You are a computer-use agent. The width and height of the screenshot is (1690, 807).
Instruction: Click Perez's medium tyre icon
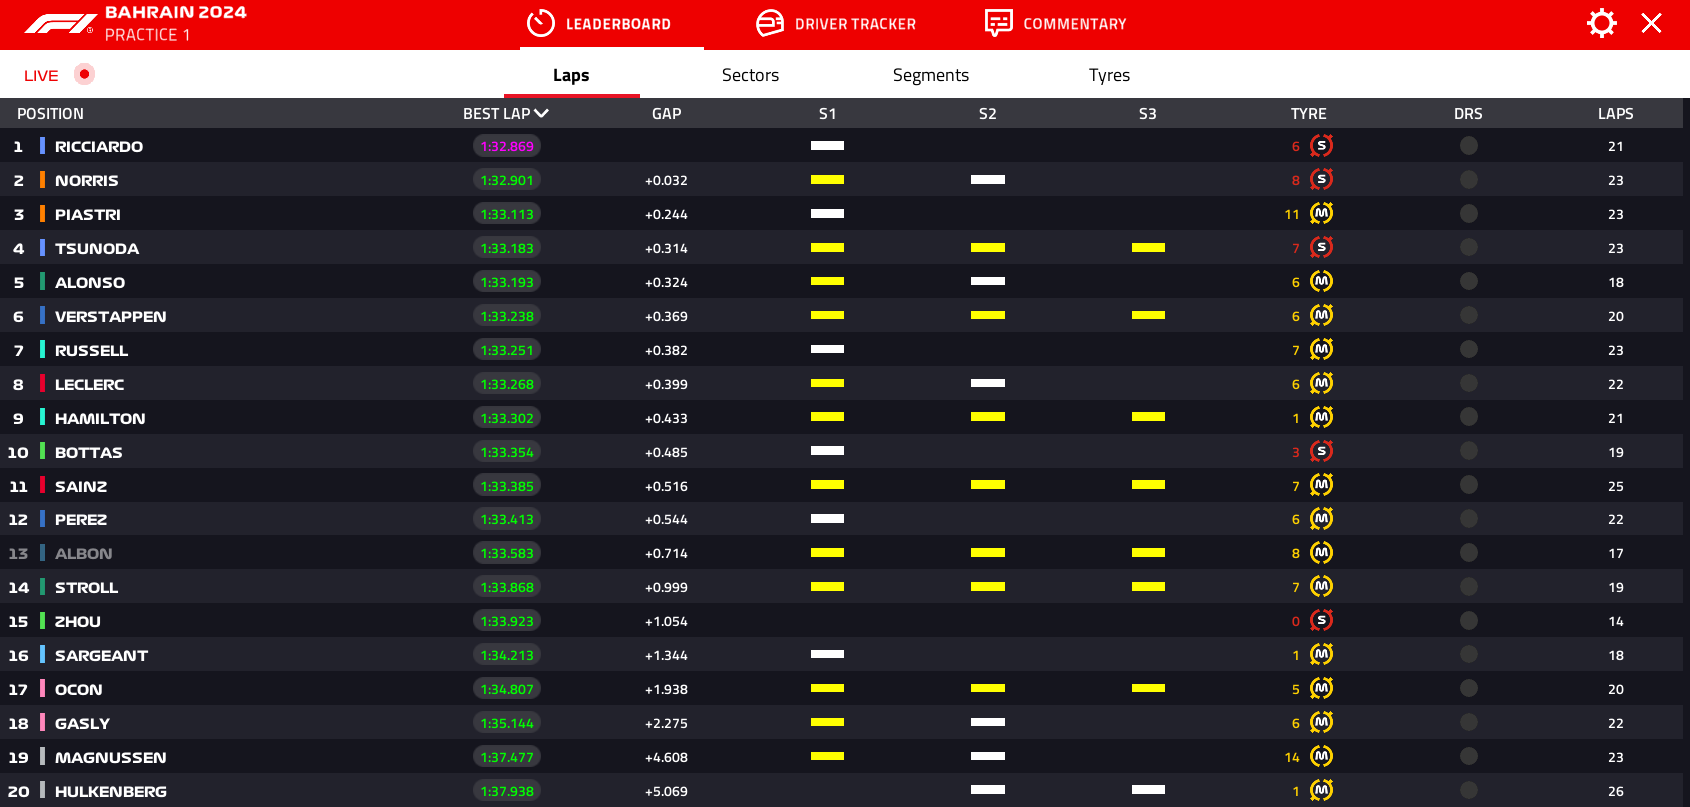pos(1321,519)
